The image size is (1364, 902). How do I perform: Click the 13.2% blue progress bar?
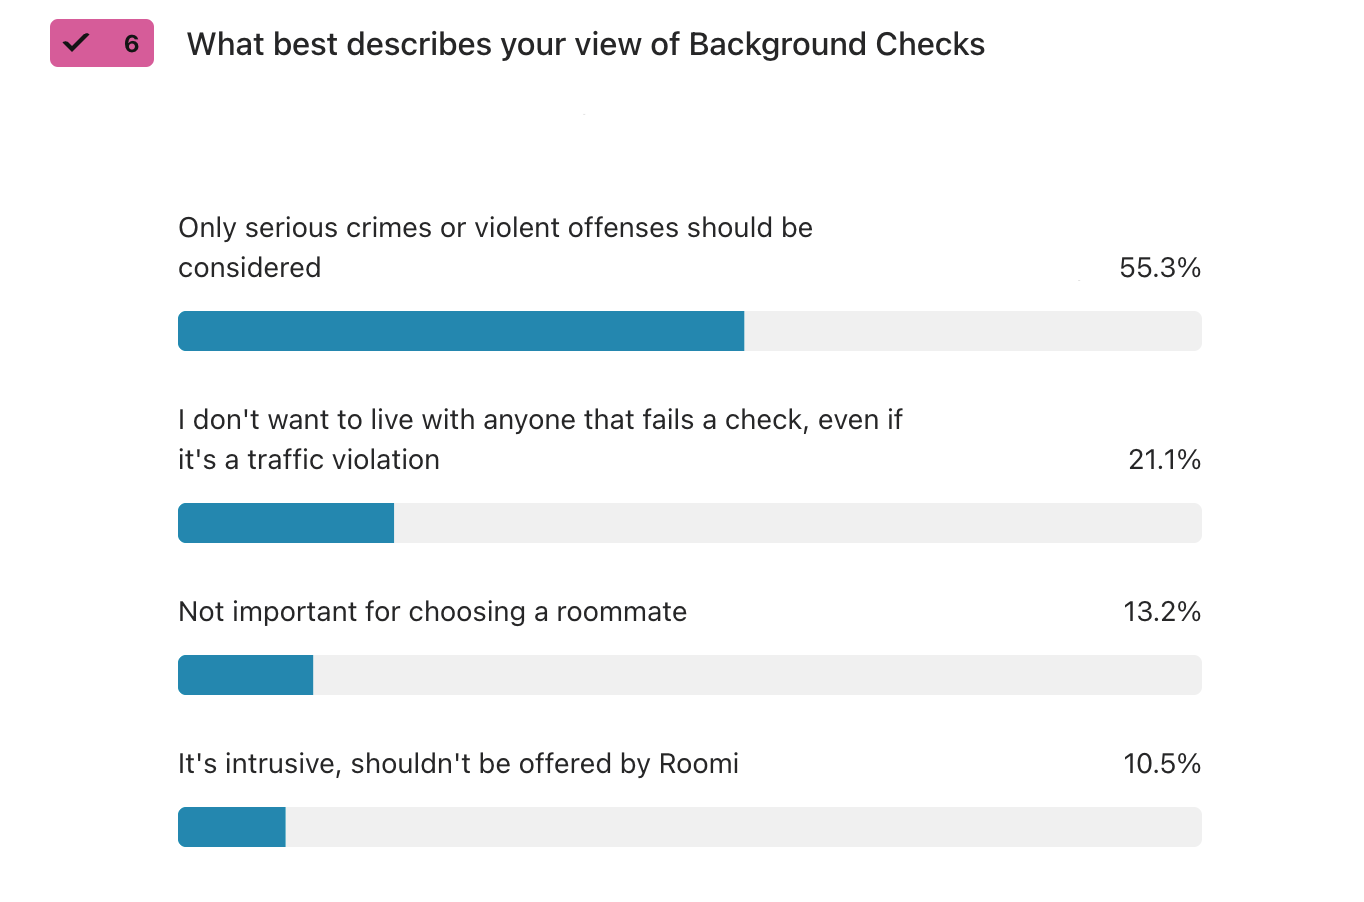(x=246, y=675)
